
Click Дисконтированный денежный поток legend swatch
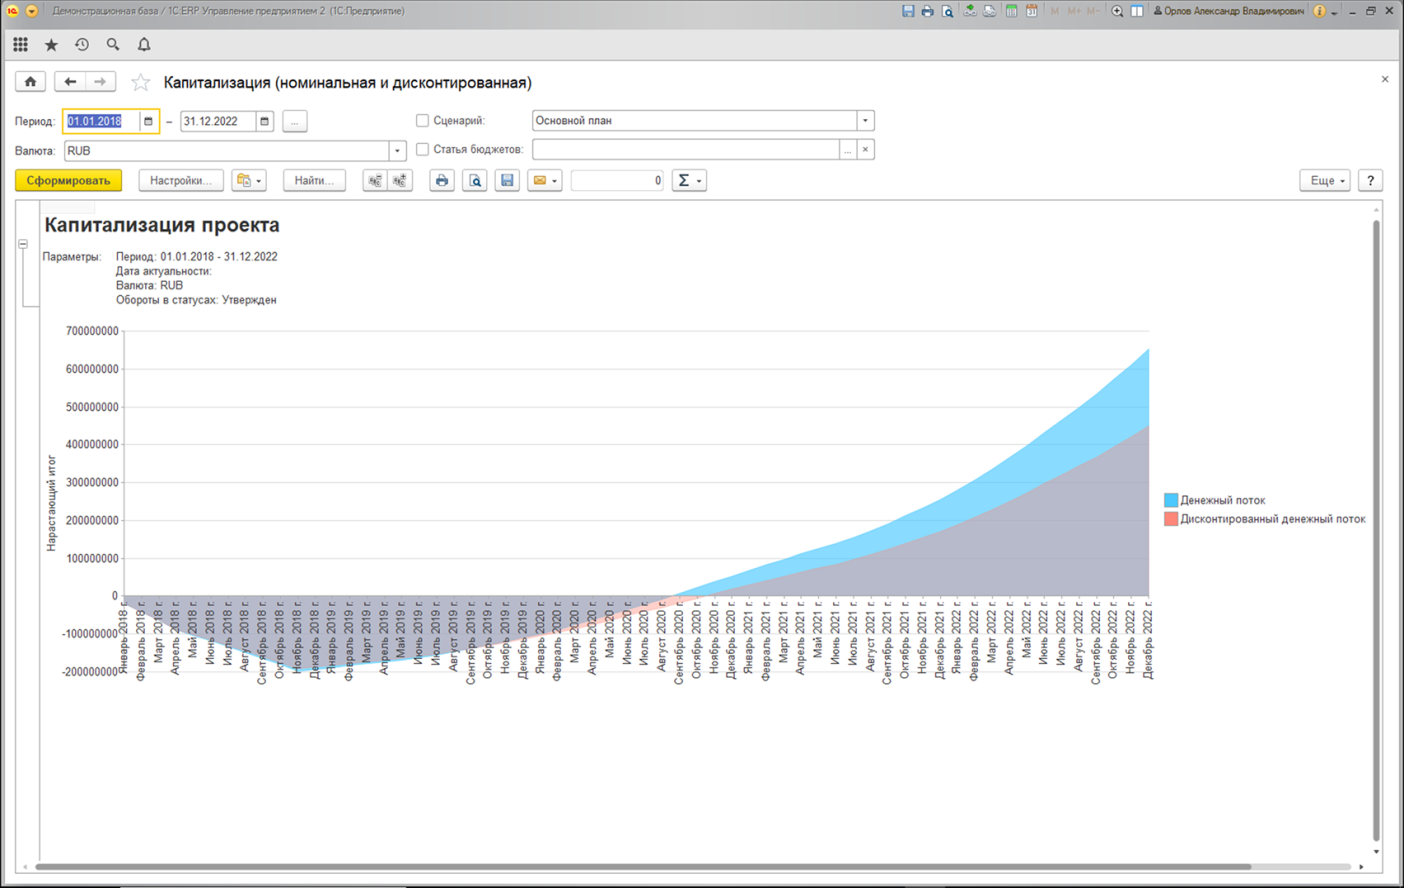(1171, 519)
